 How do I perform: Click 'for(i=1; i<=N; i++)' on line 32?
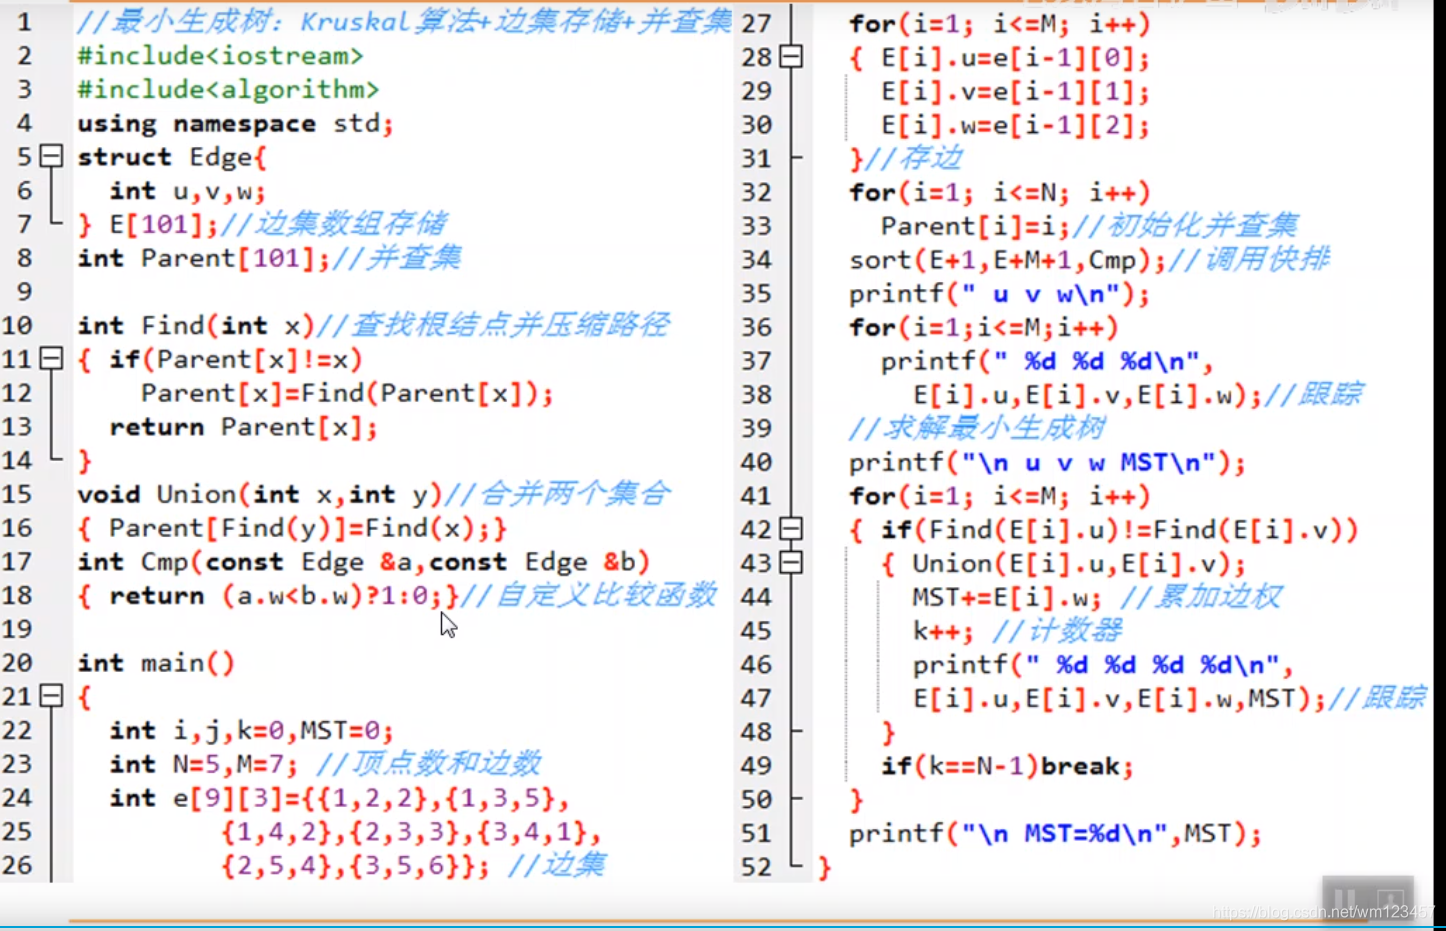[1000, 192]
